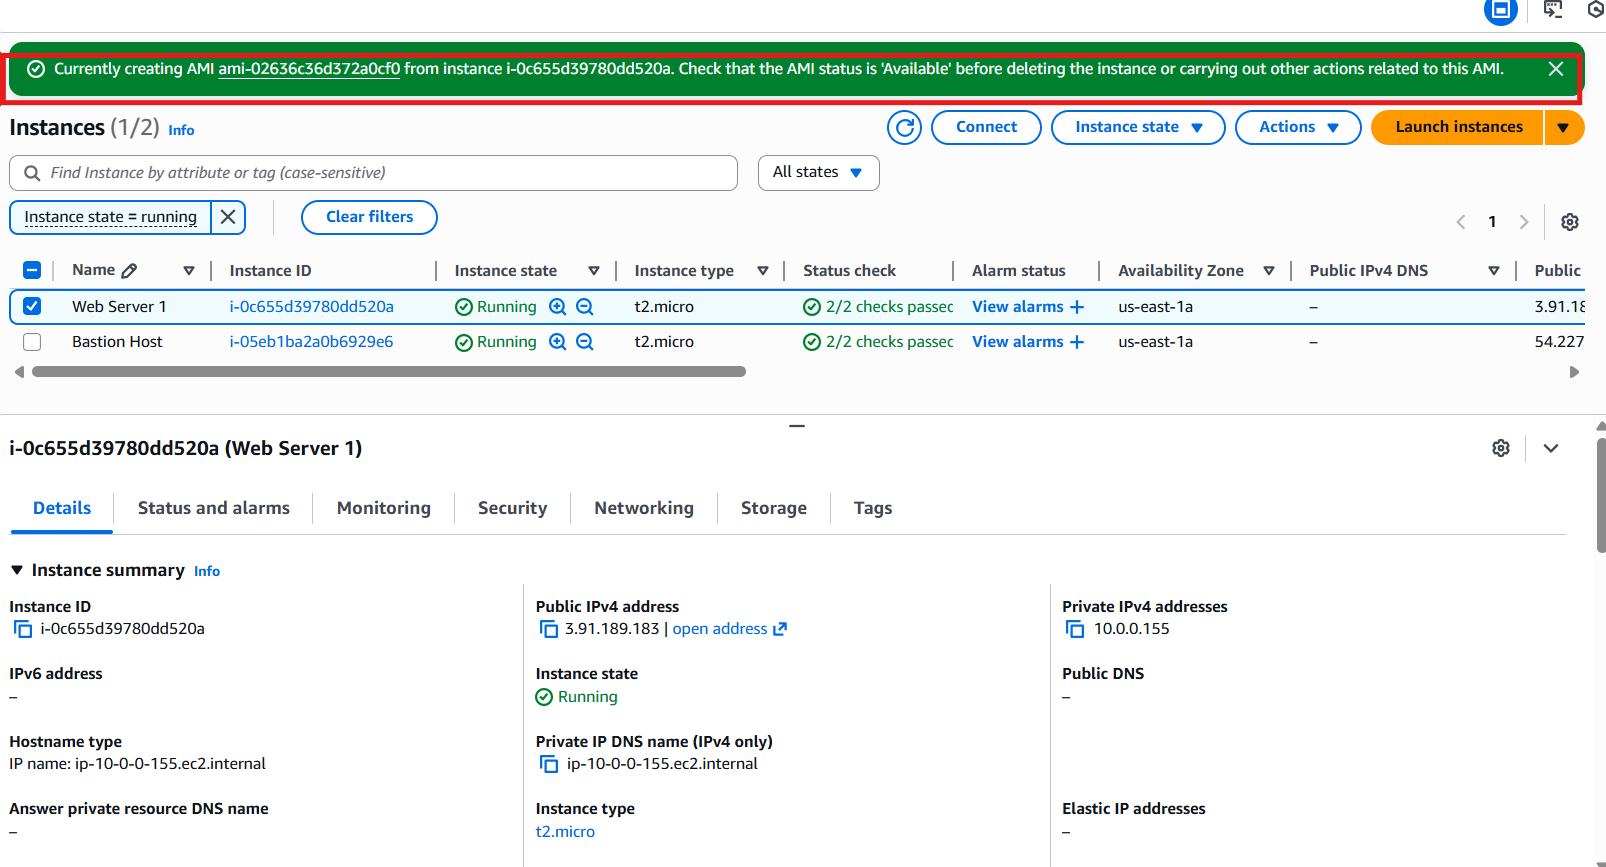1606x867 pixels.
Task: Dismiss the green AMI creation banner
Action: (x=1555, y=69)
